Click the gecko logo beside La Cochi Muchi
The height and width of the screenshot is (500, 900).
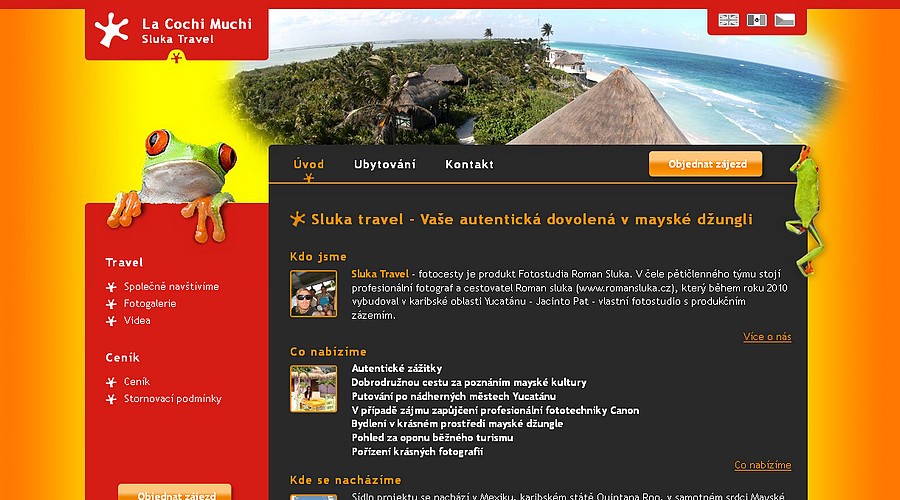(x=112, y=29)
